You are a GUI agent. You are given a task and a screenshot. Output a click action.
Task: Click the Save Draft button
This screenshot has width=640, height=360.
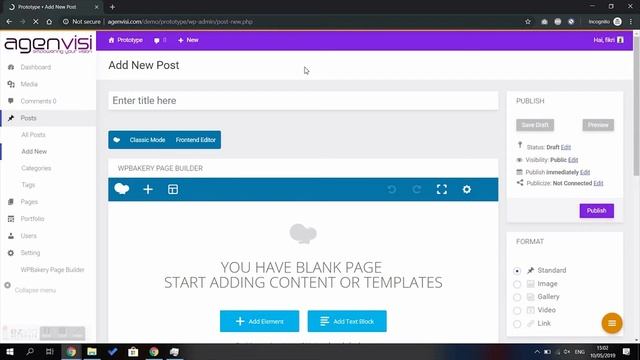535,125
